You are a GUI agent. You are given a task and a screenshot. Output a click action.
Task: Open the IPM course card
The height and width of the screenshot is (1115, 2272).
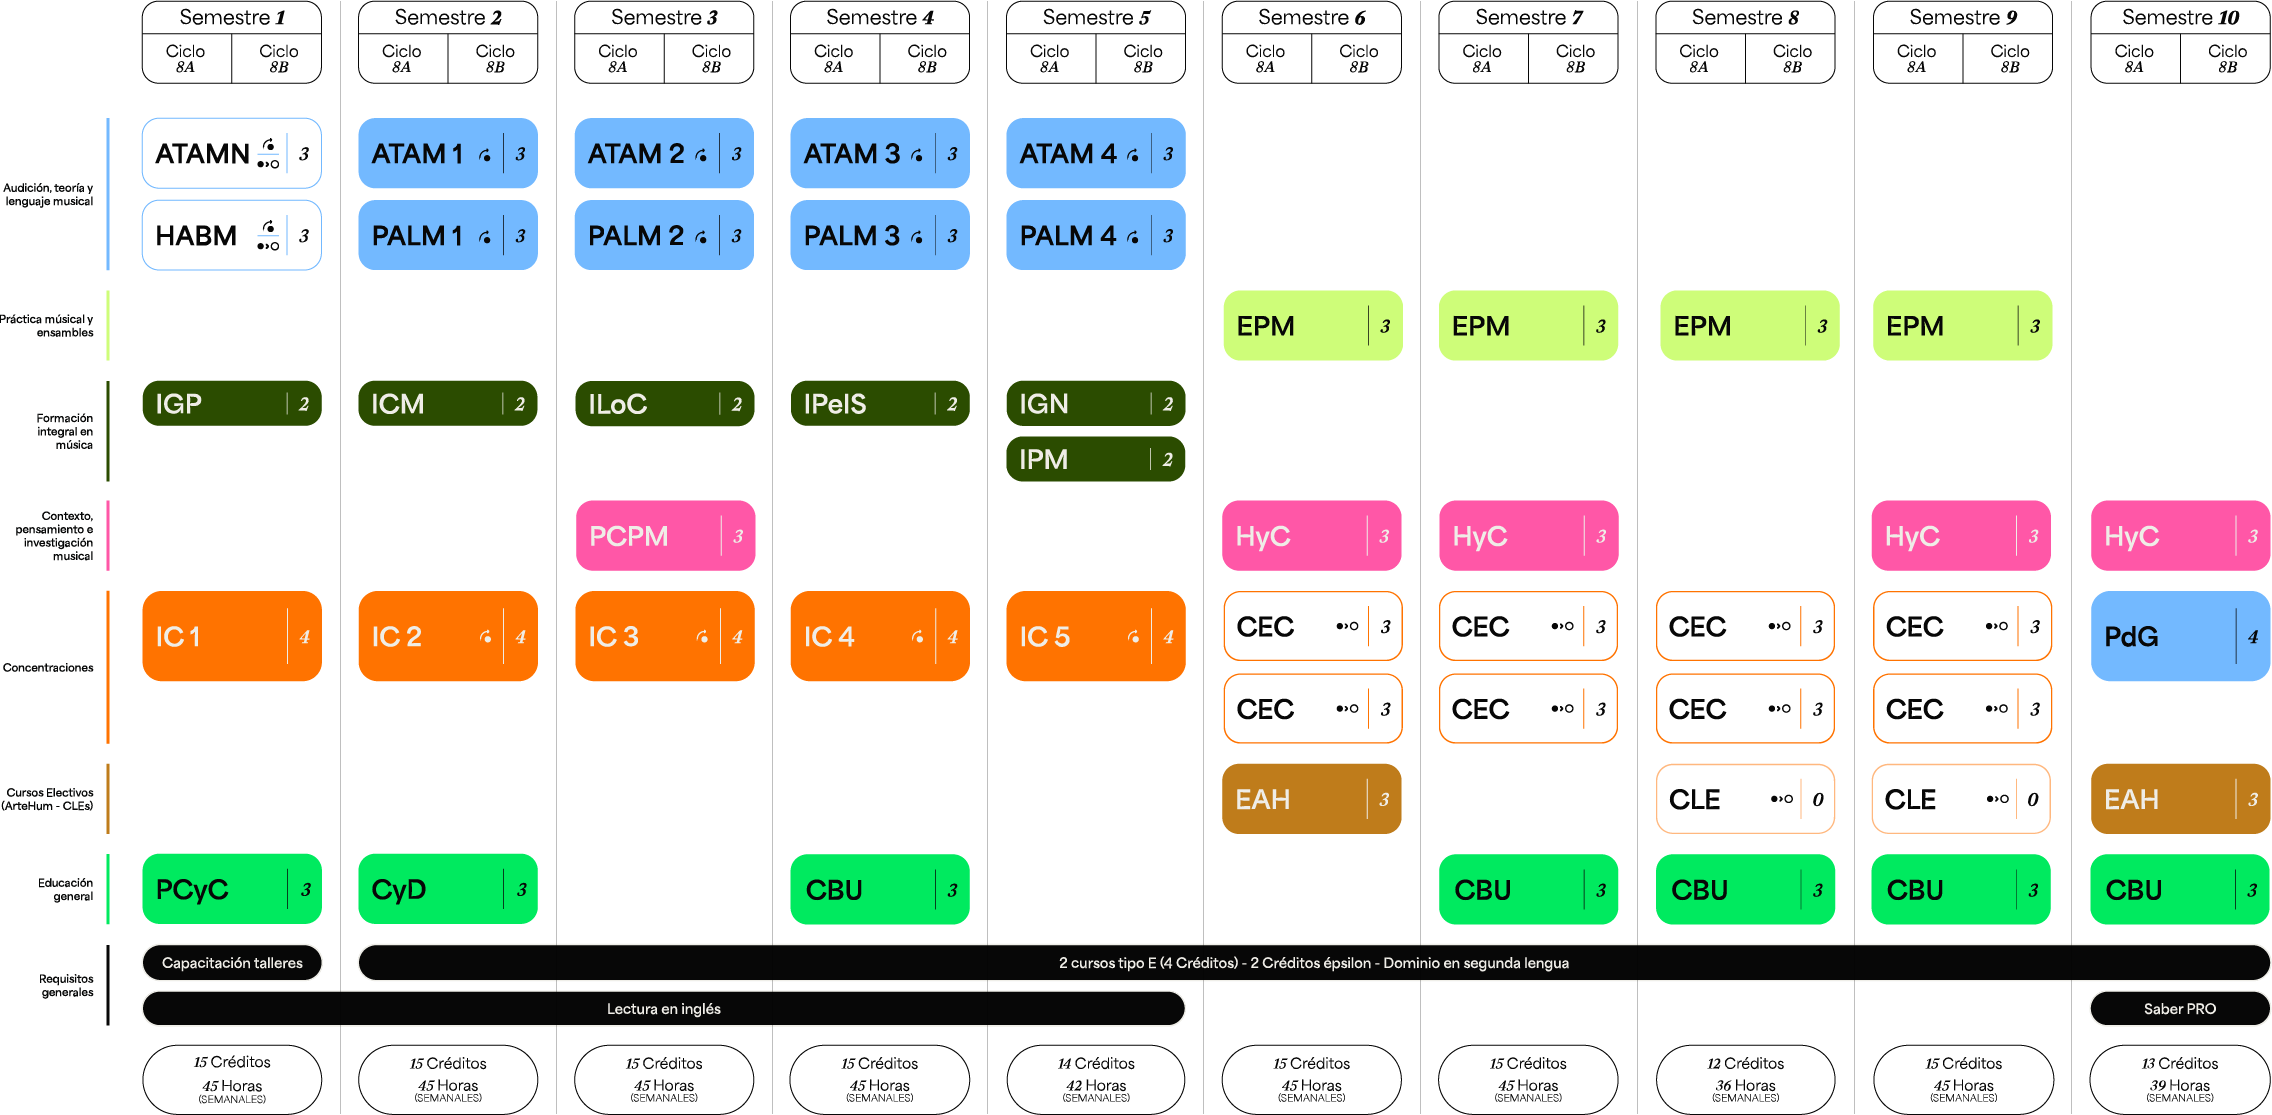click(1096, 459)
